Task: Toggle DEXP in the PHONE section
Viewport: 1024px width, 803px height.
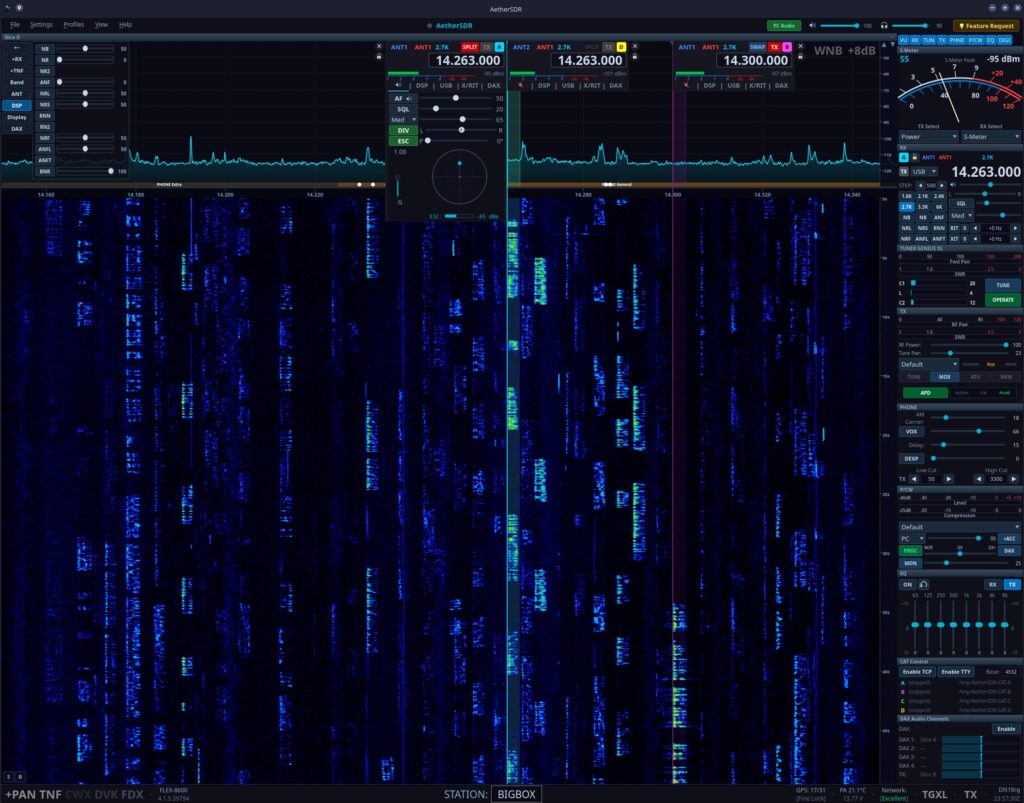Action: 912,458
